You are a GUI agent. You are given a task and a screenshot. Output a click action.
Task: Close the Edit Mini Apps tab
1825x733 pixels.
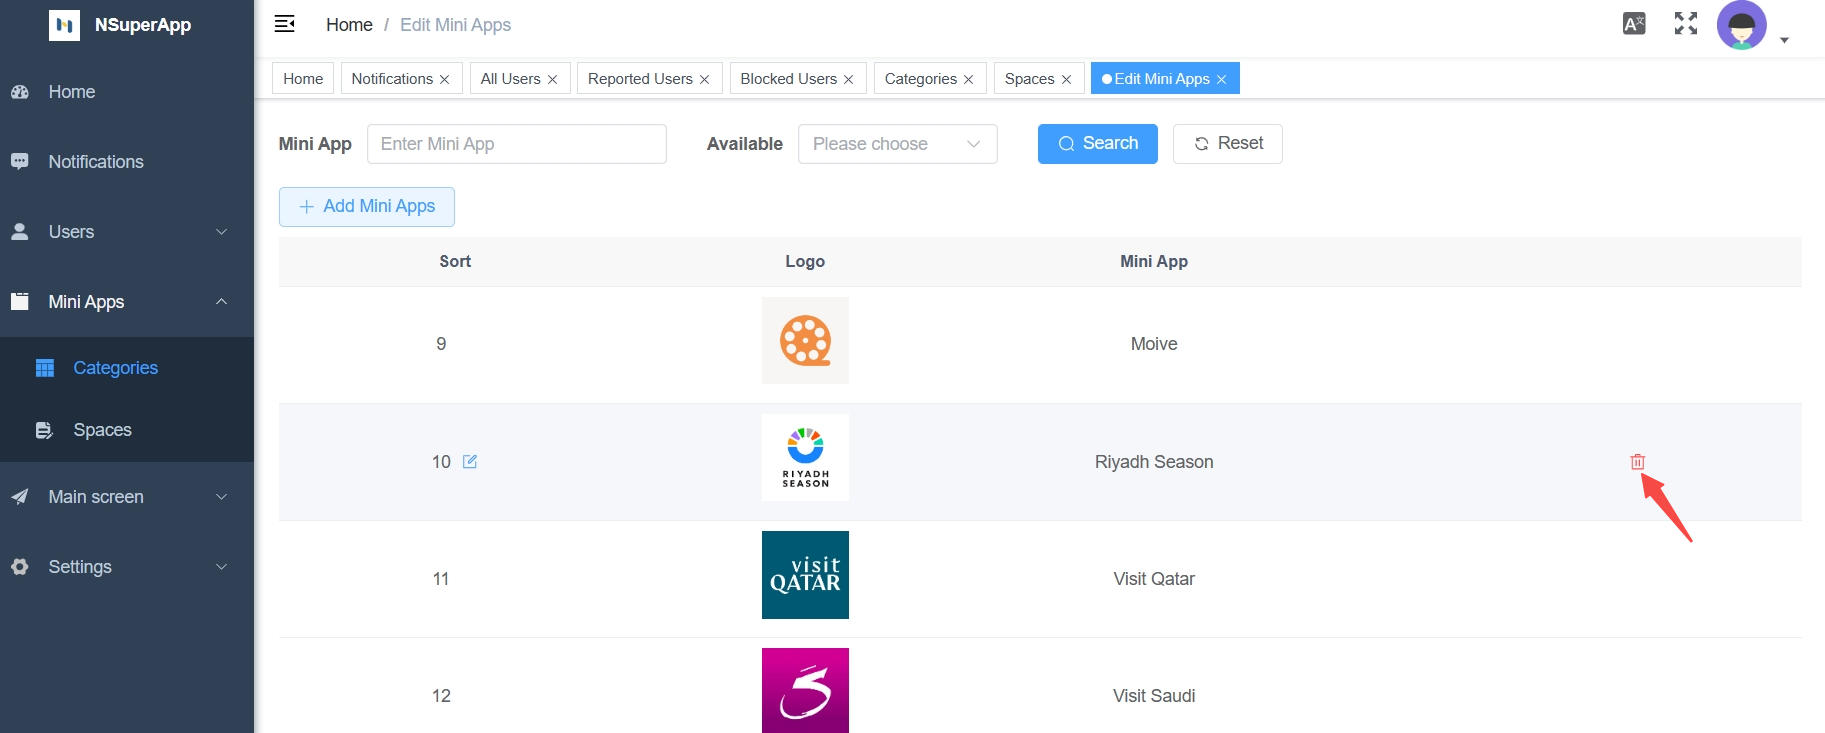(x=1221, y=80)
